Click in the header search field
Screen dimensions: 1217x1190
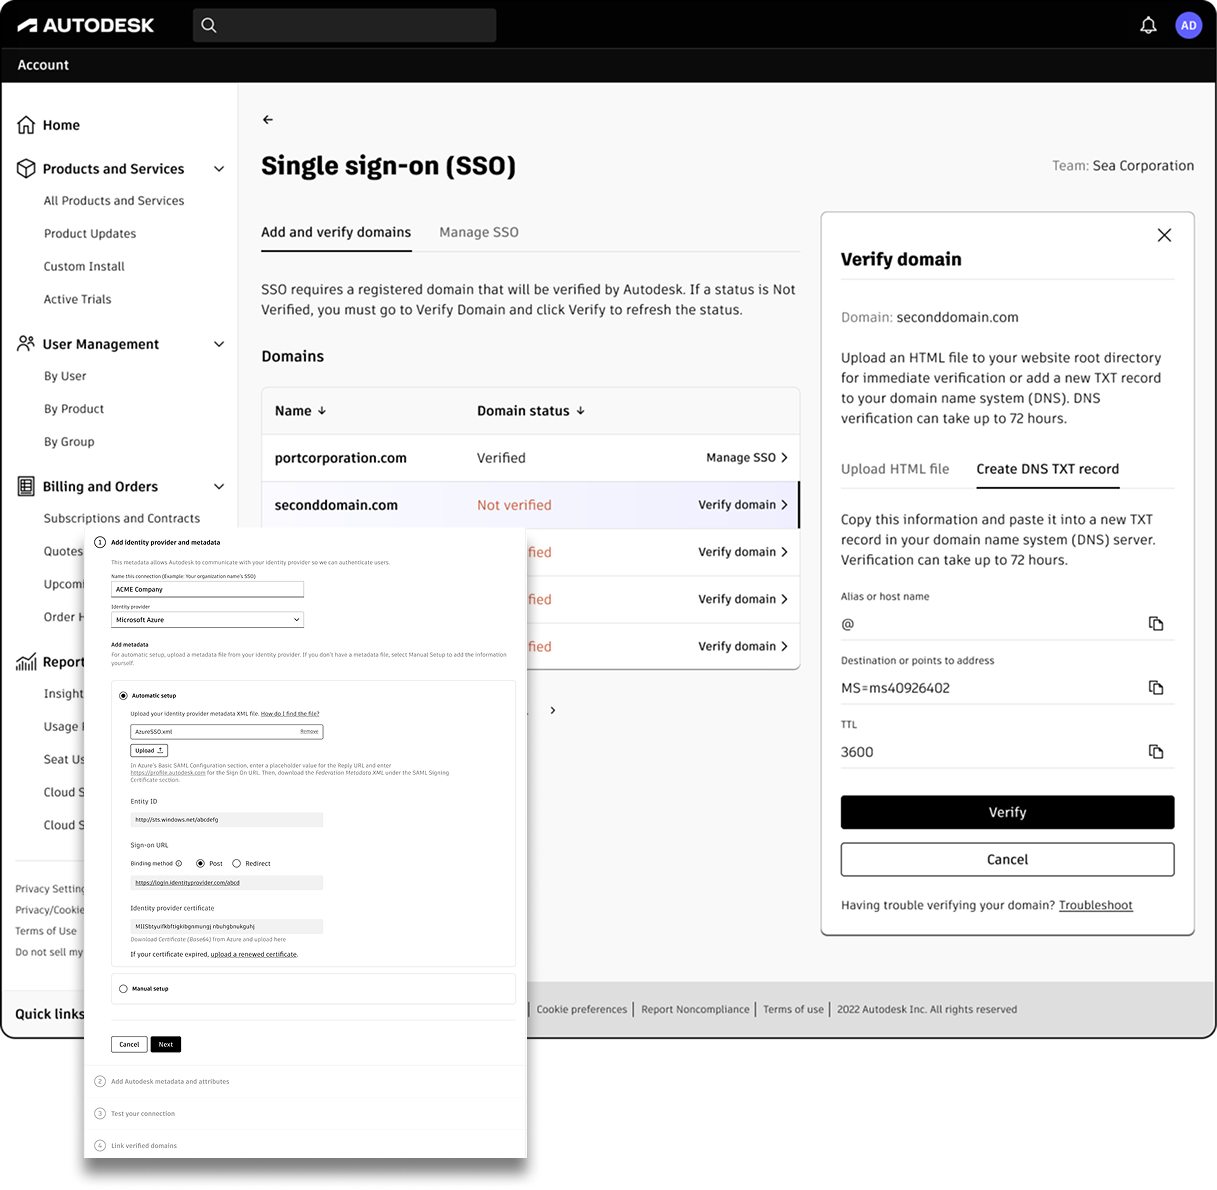[344, 25]
